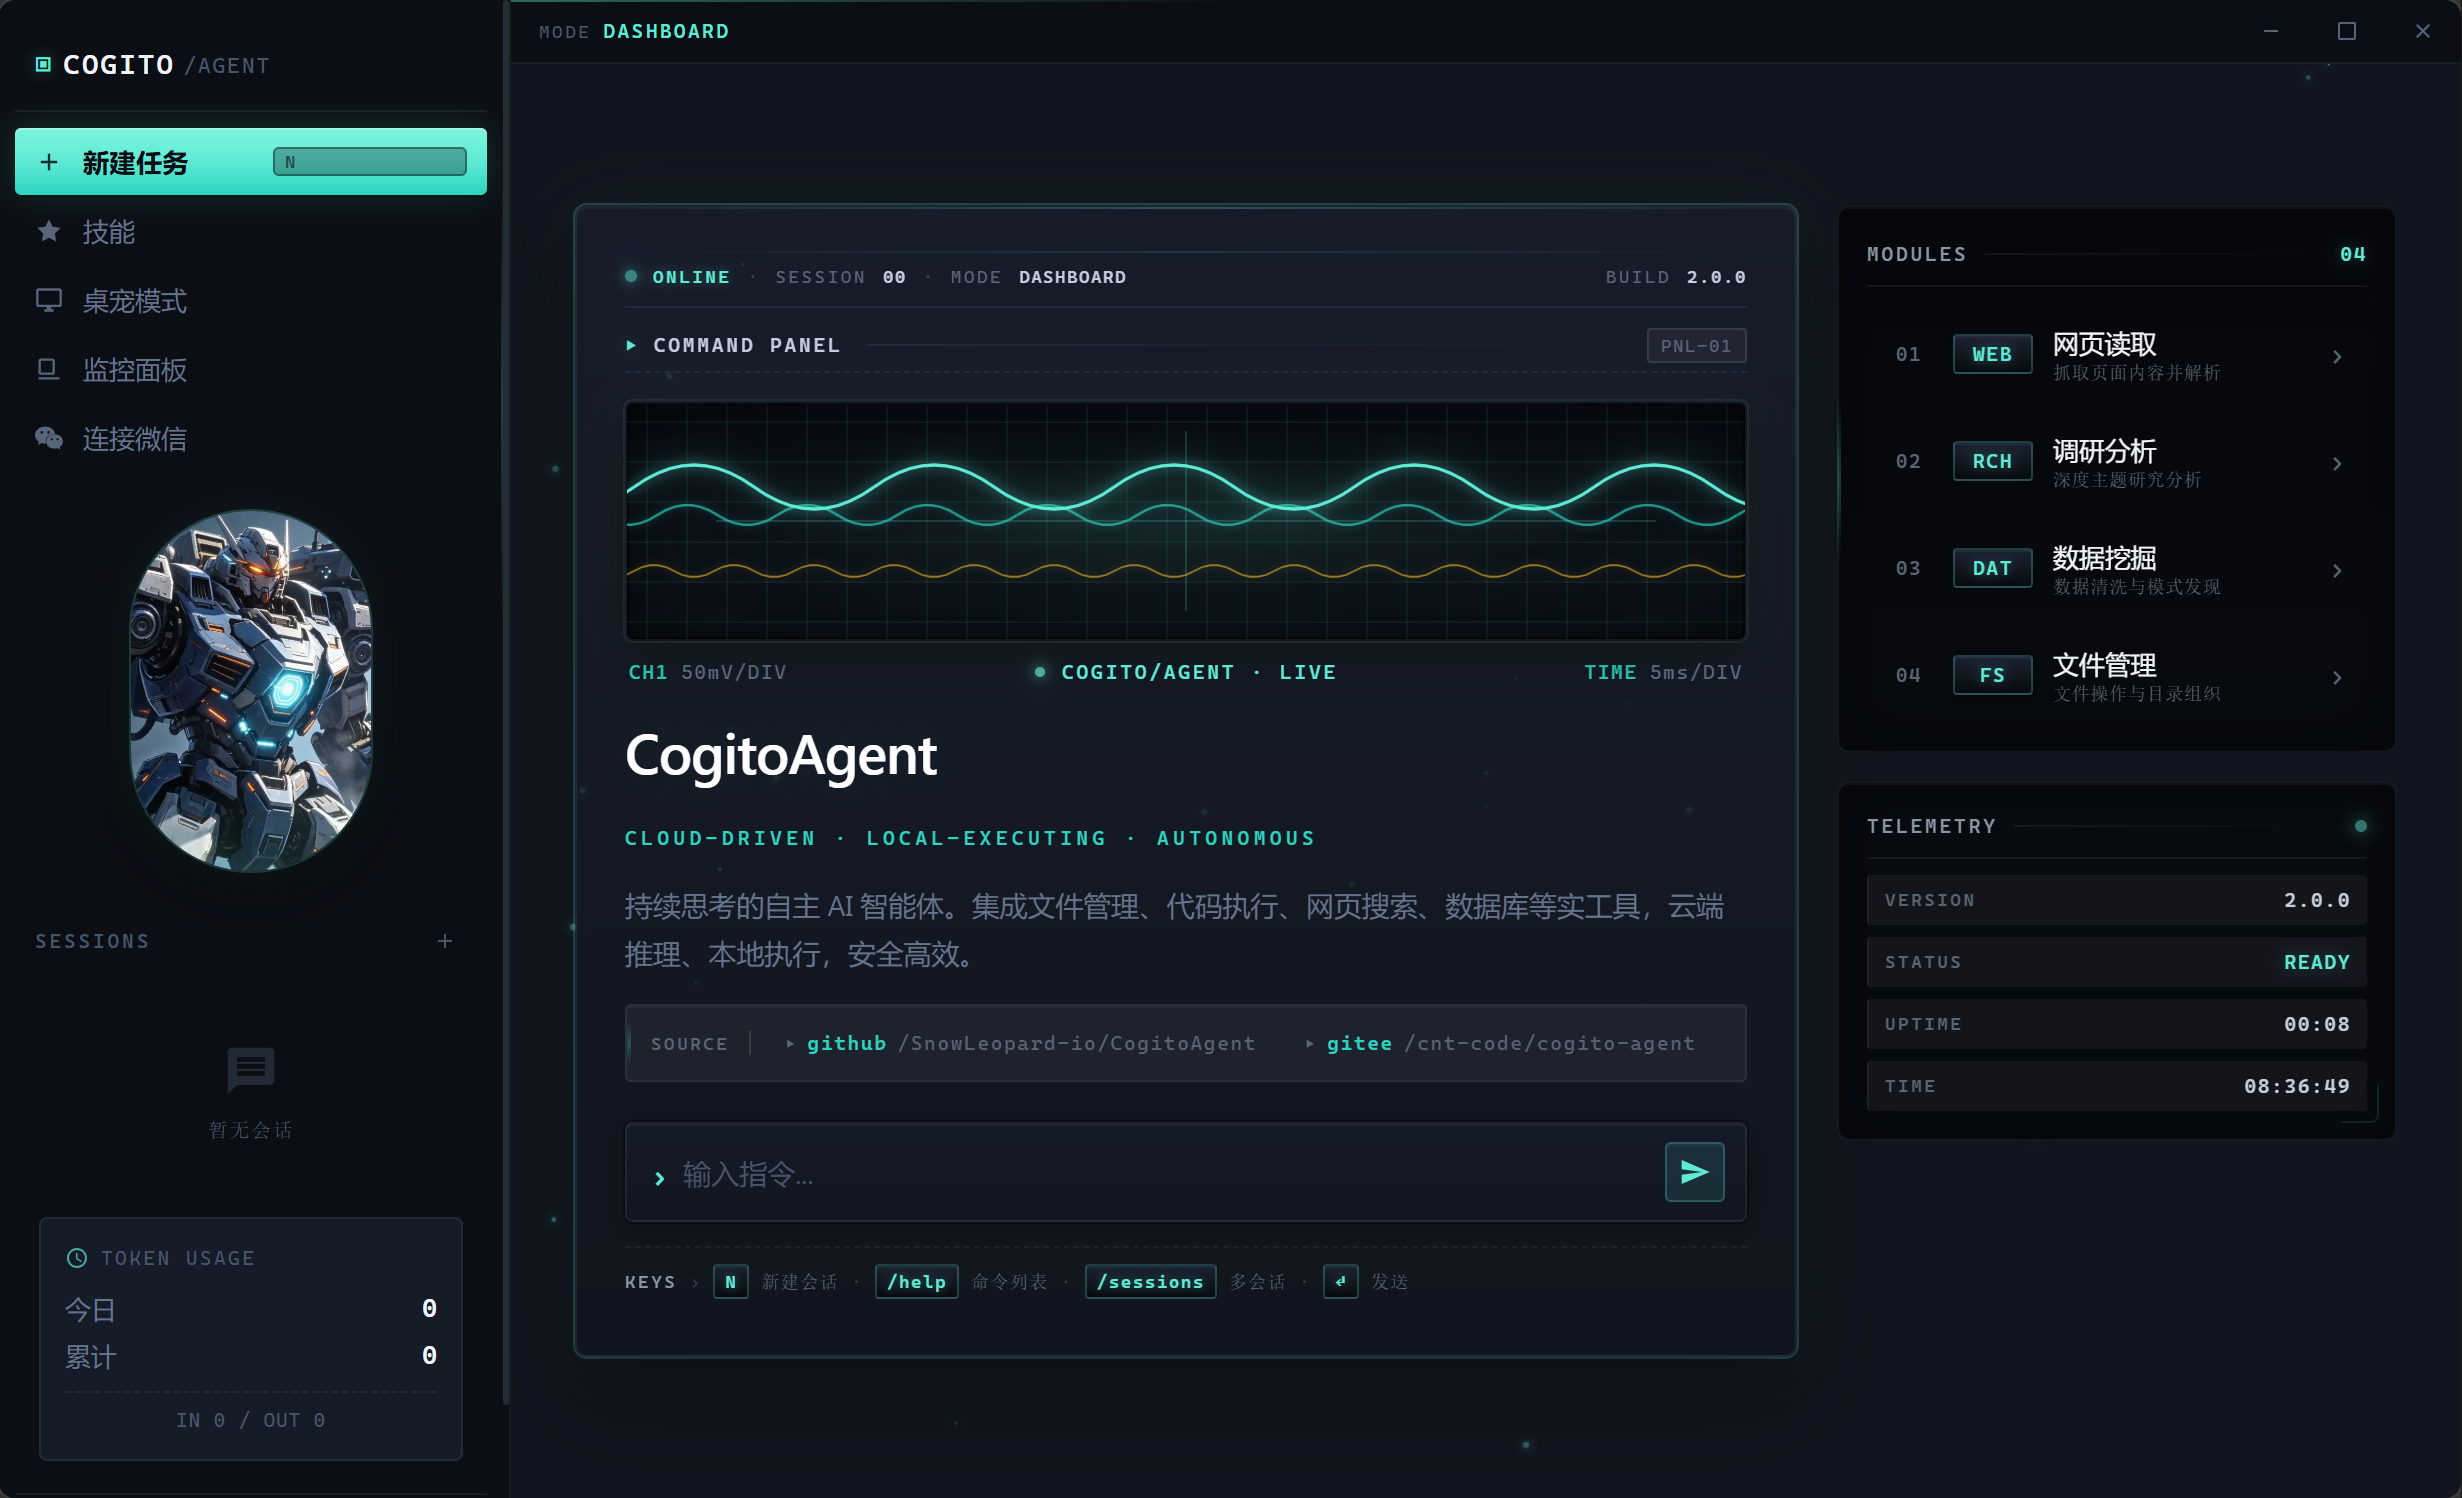Click the /sessions command chip
The height and width of the screenshot is (1498, 2462).
coord(1150,1282)
